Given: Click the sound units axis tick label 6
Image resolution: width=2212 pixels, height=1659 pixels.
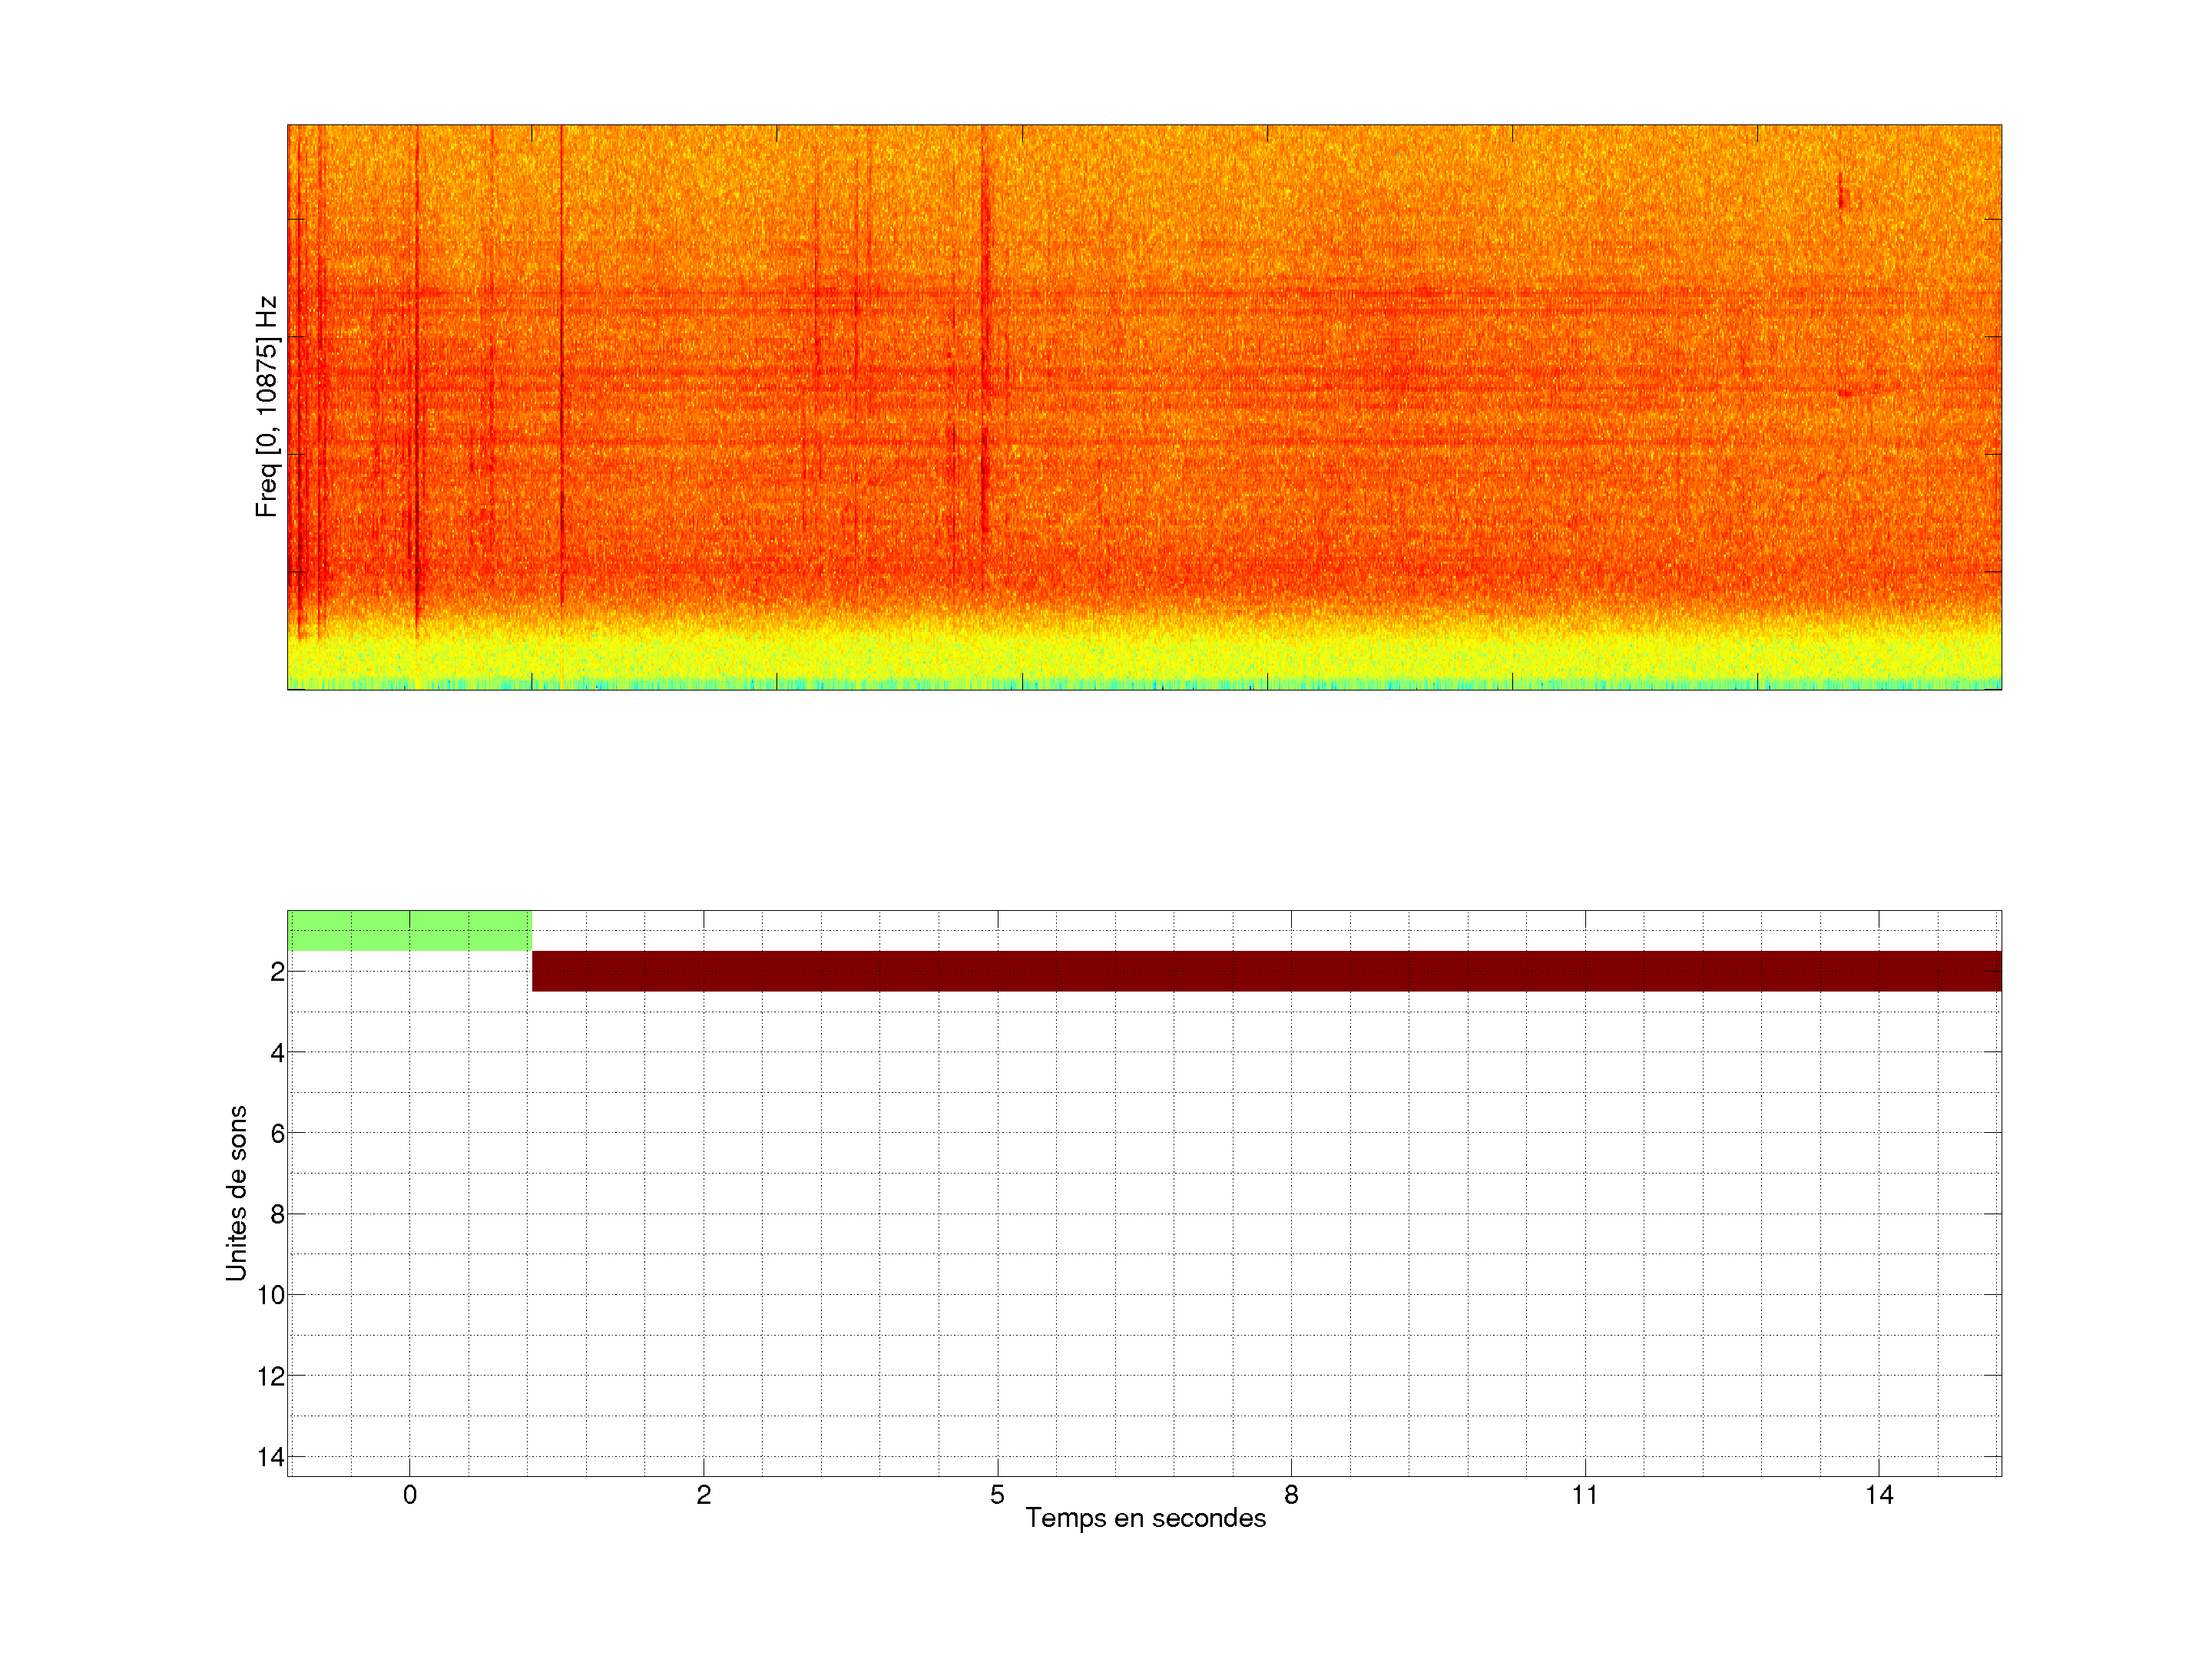Looking at the screenshot, I should pos(277,1133).
